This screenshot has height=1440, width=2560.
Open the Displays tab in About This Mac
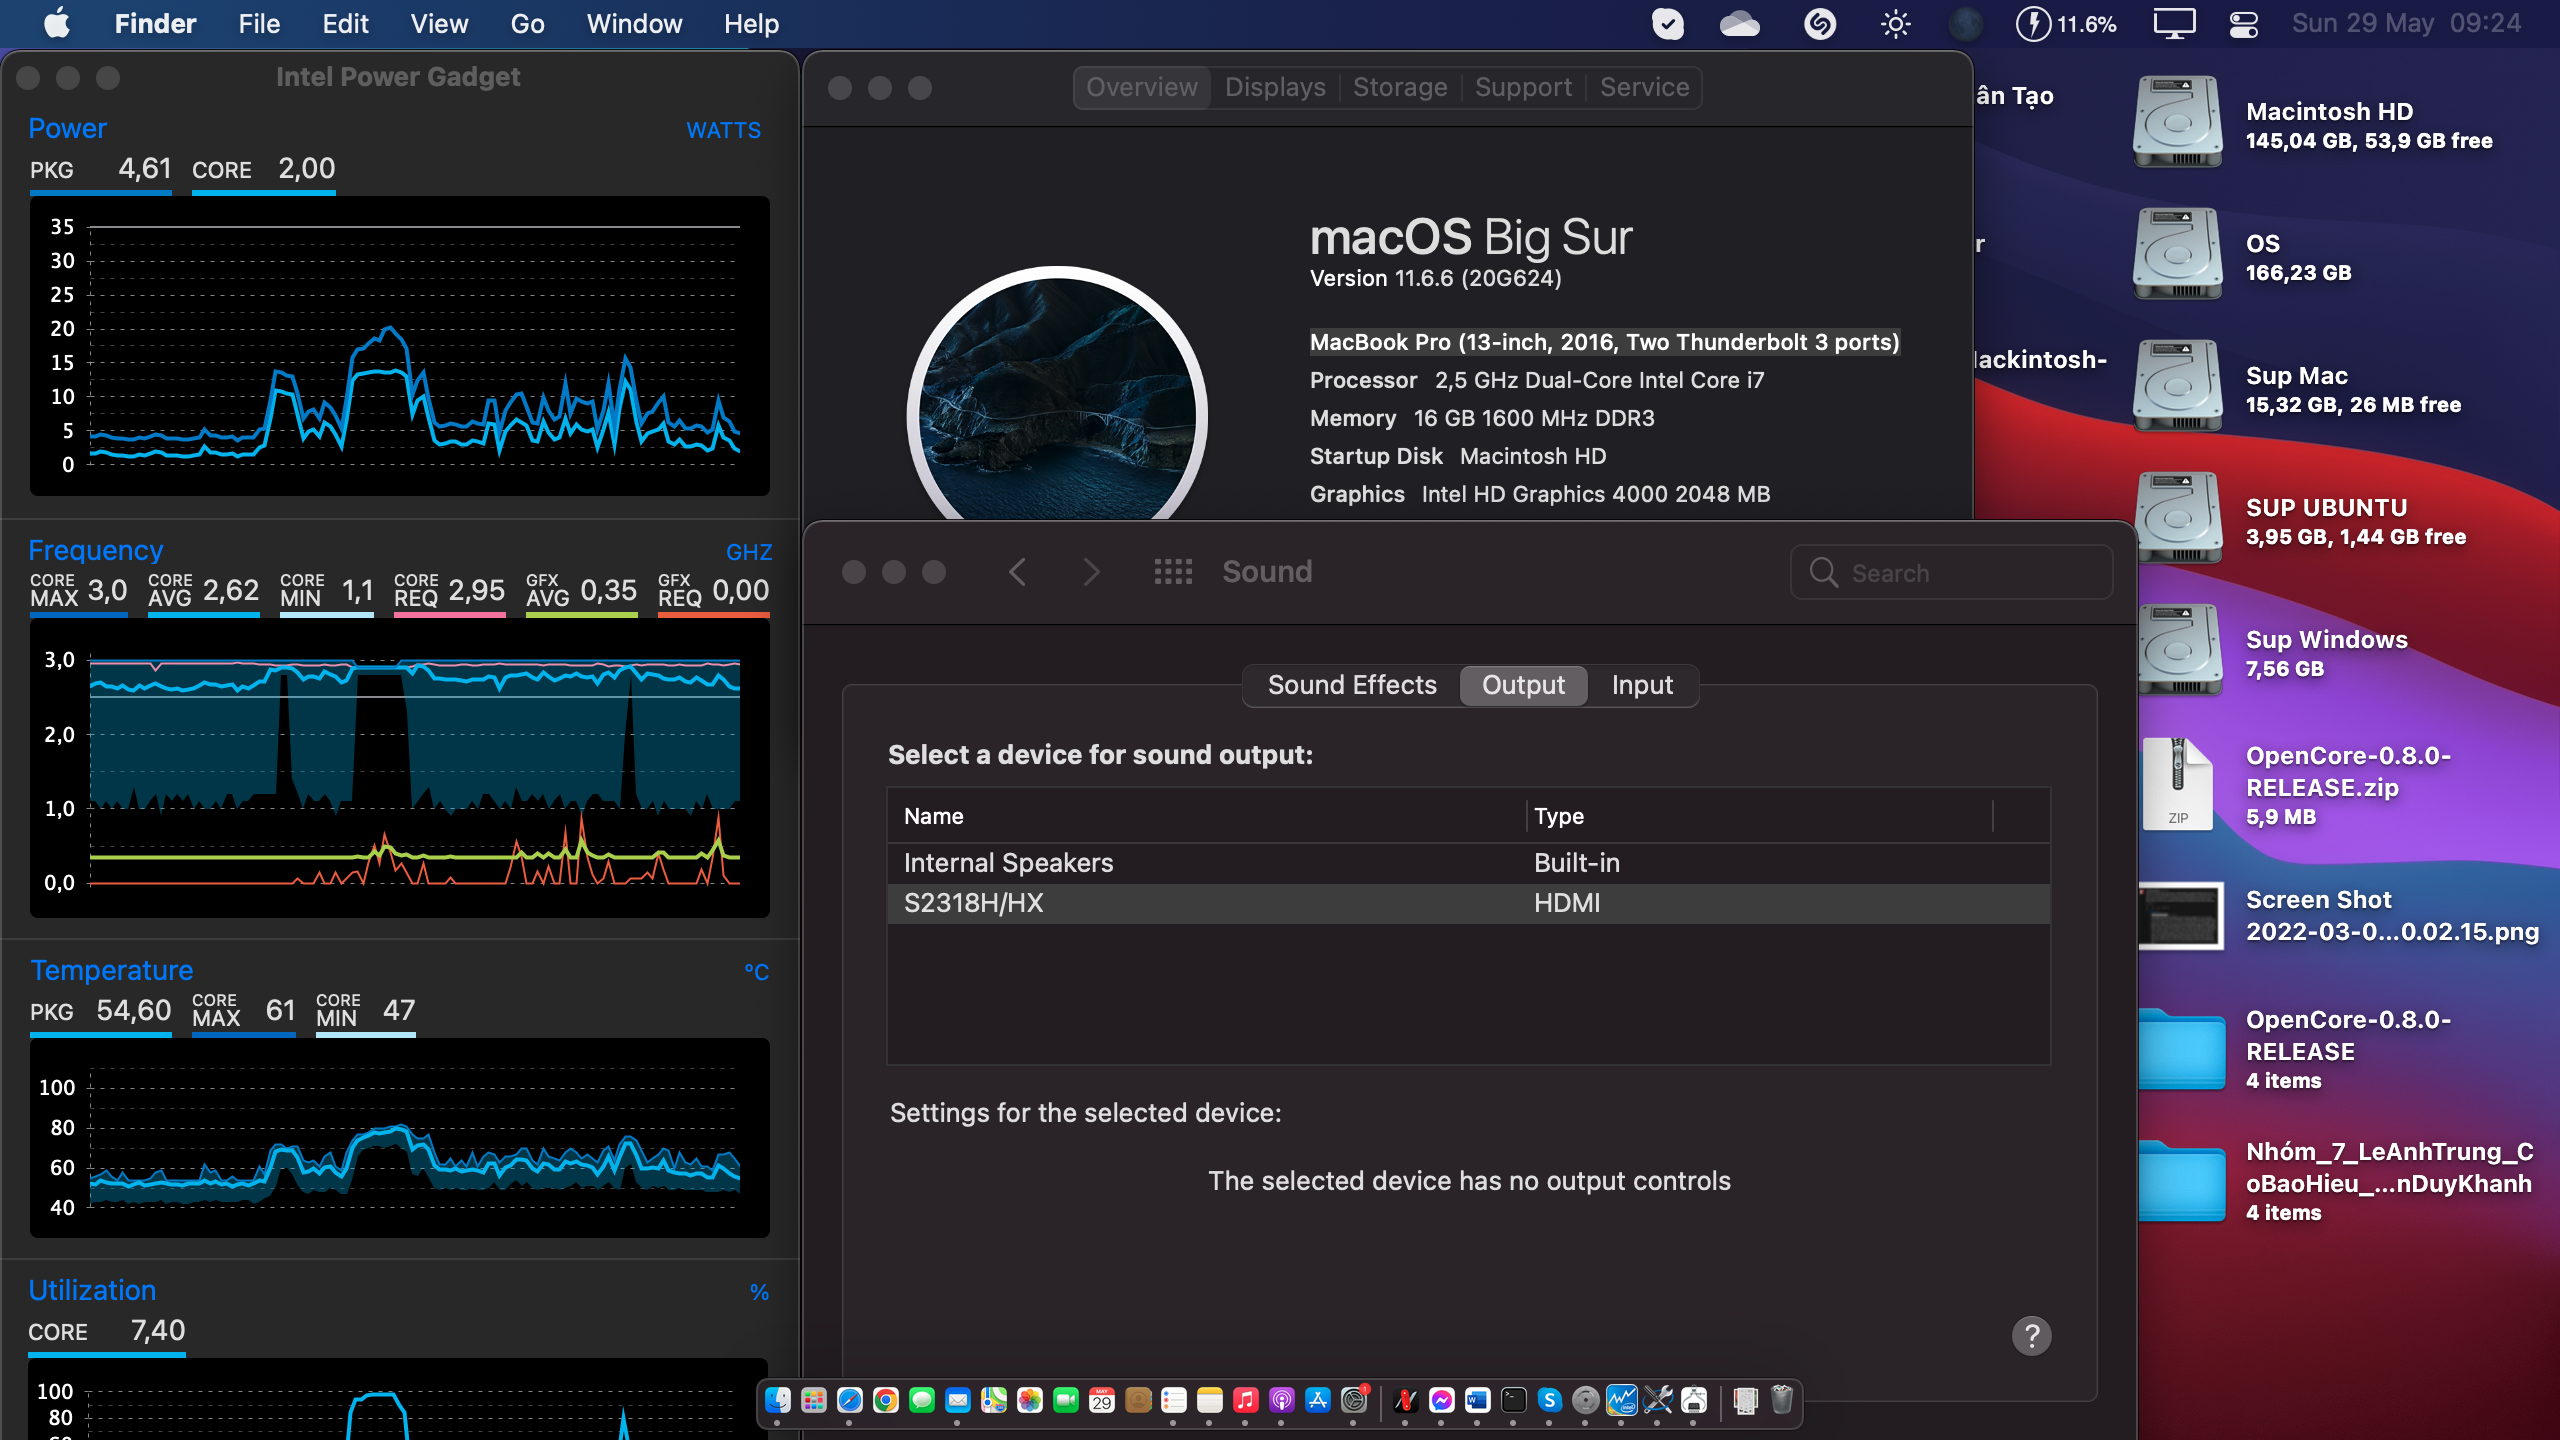coord(1274,88)
